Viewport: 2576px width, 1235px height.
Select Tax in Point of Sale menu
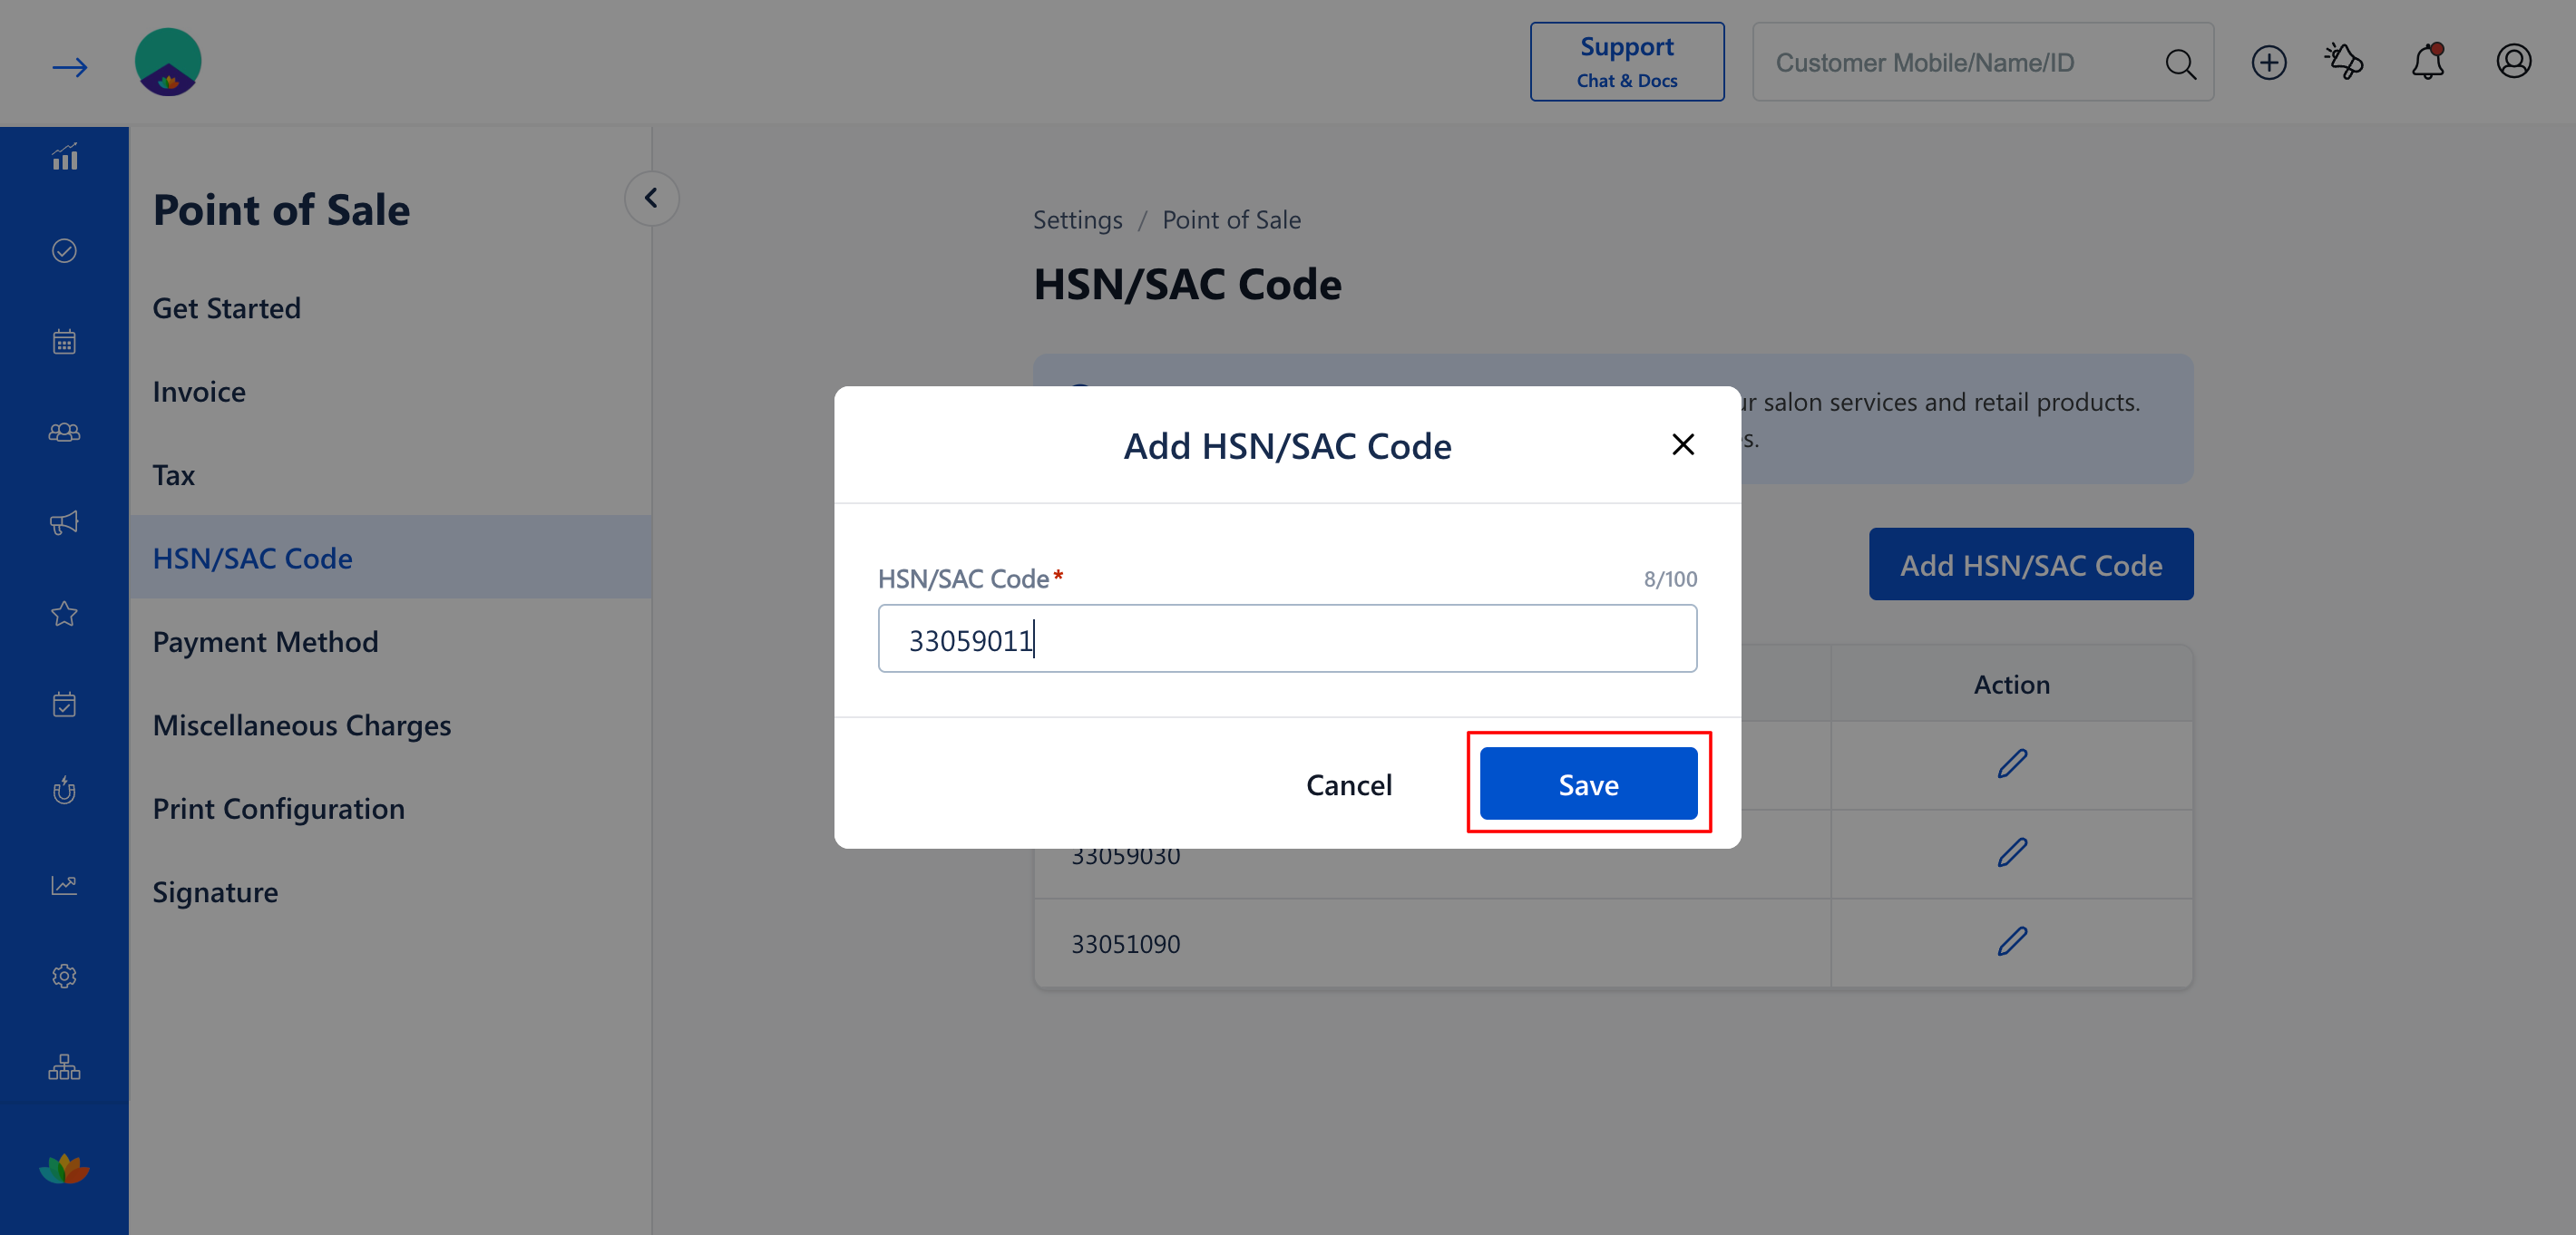(x=173, y=474)
